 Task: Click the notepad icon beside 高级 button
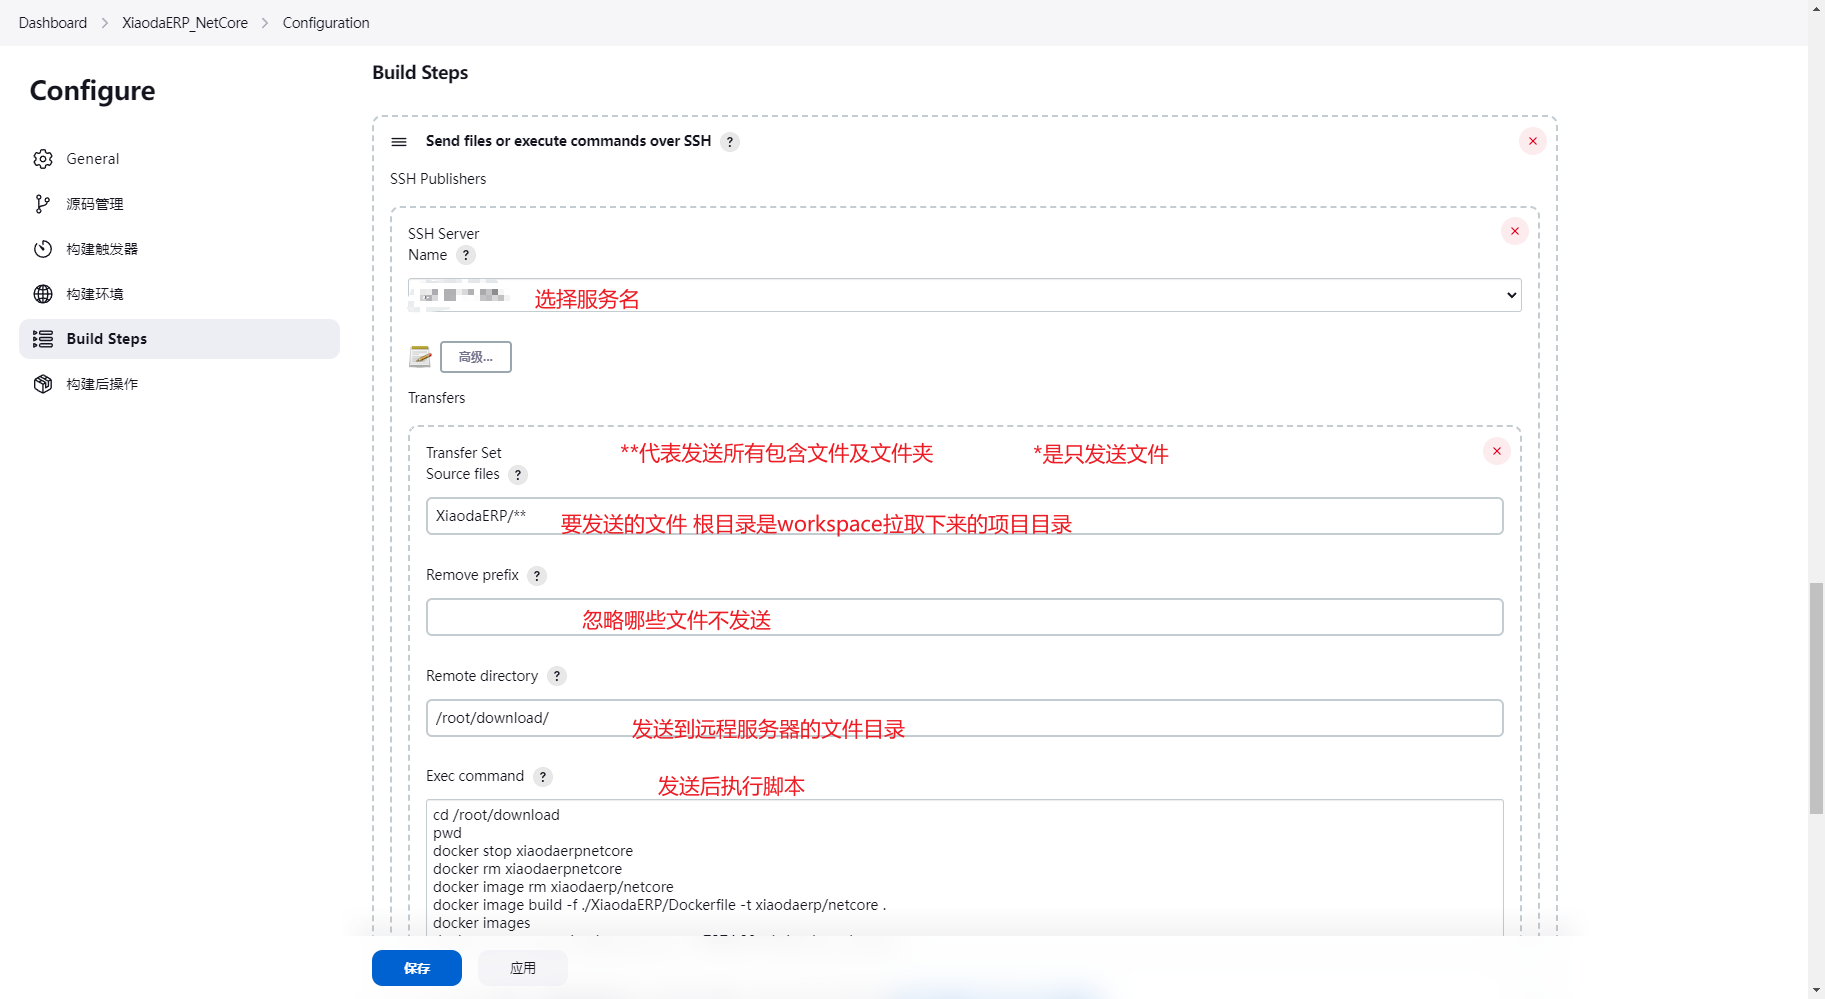[x=420, y=357]
